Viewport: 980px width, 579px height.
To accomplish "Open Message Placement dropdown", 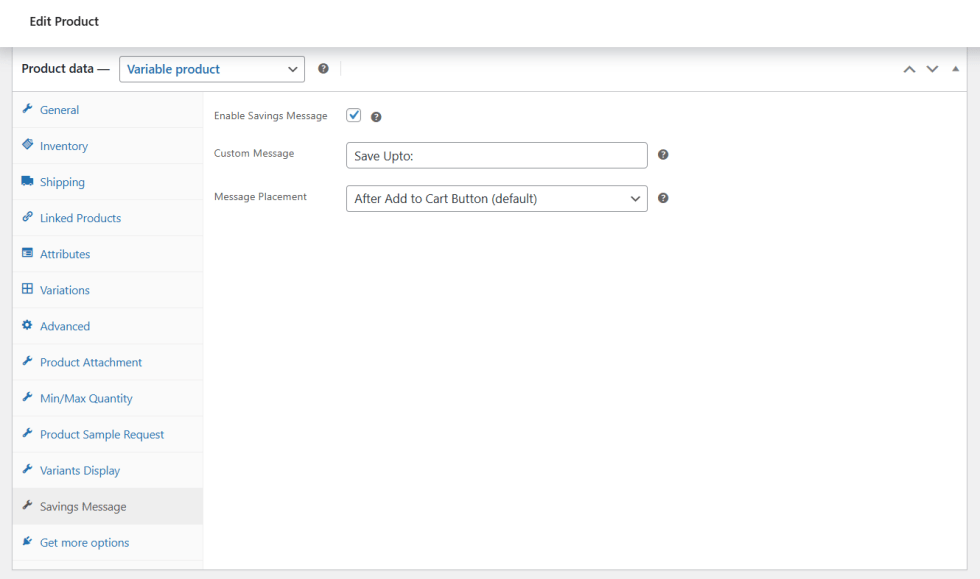I will [x=496, y=199].
